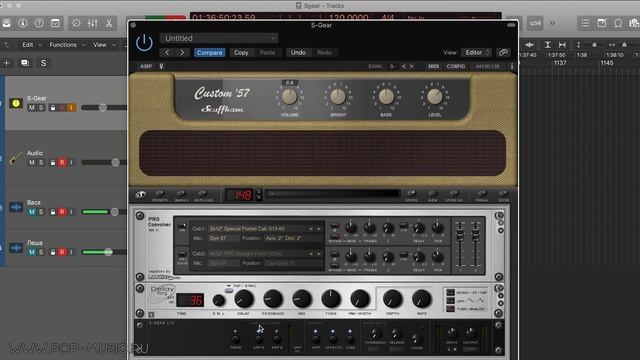Select previous bank arrow

[x=404, y=66]
